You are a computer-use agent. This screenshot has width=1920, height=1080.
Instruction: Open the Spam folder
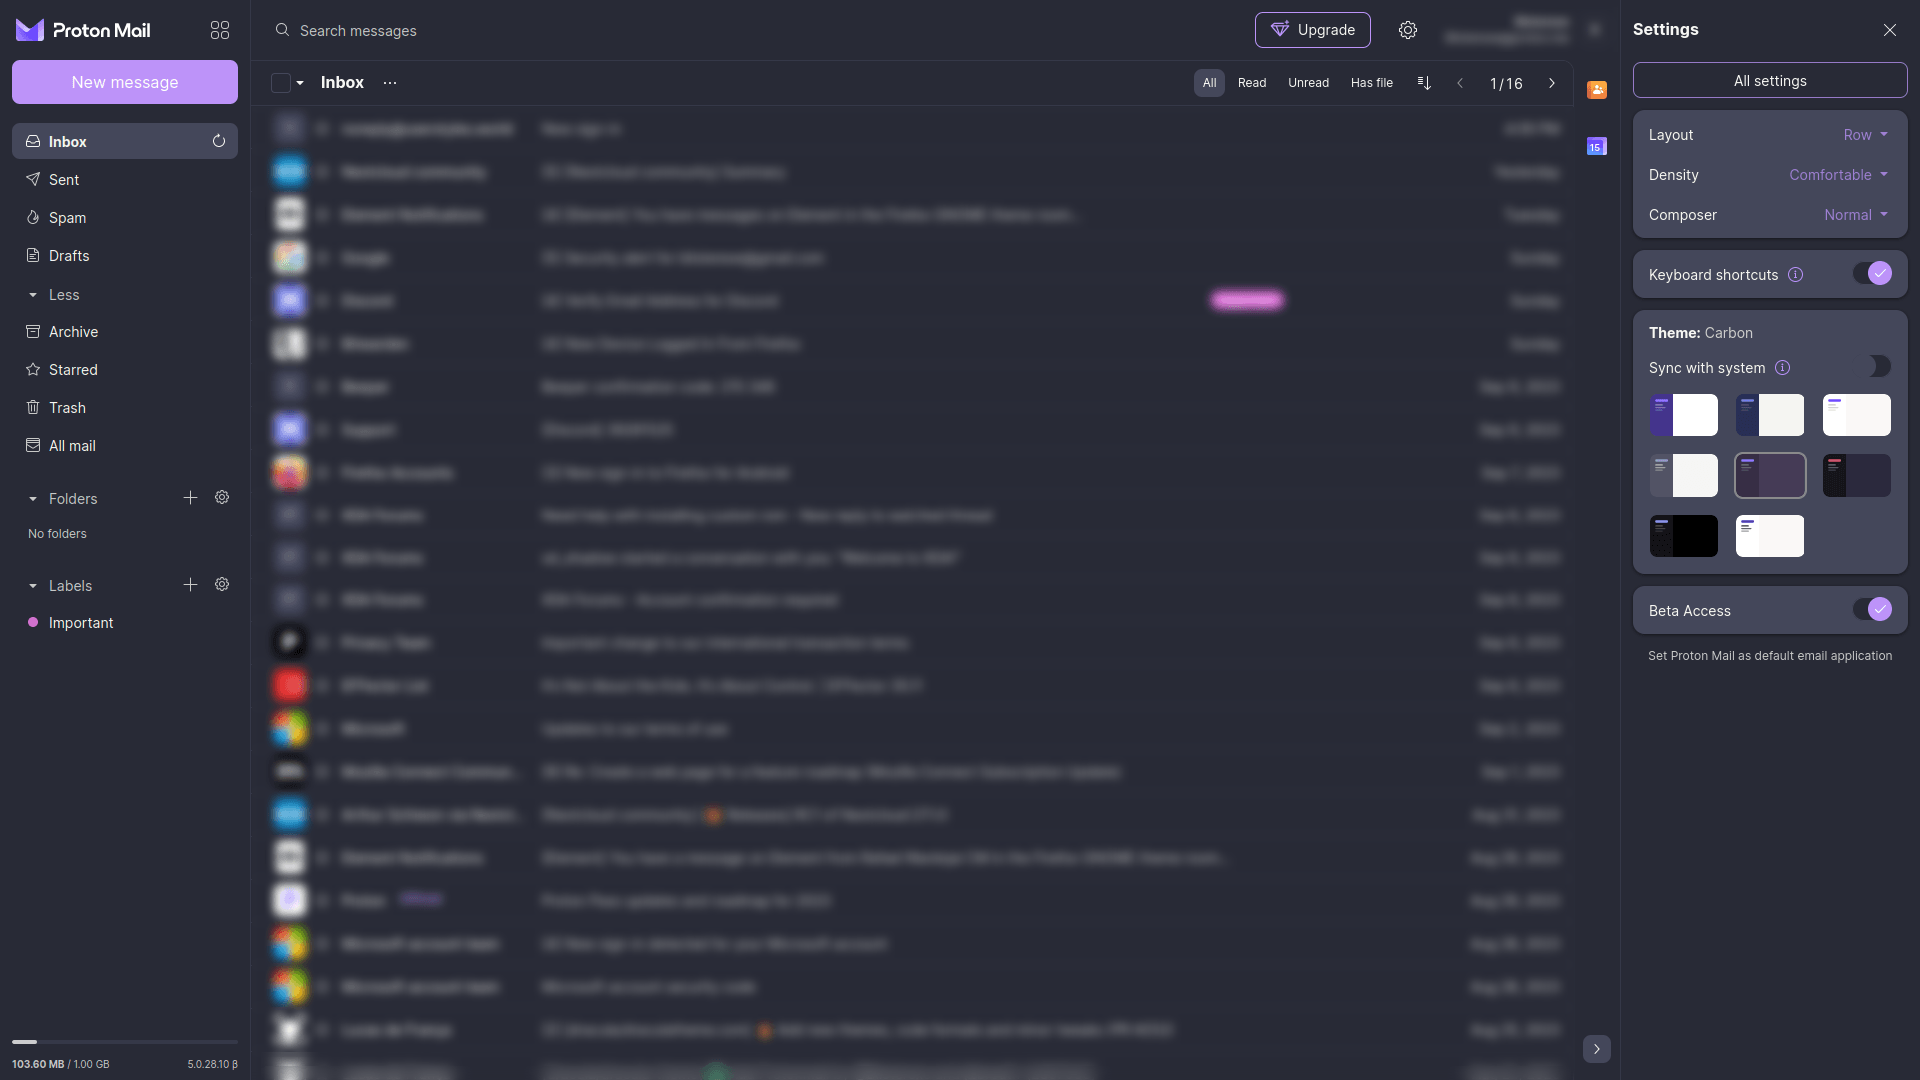click(x=125, y=218)
